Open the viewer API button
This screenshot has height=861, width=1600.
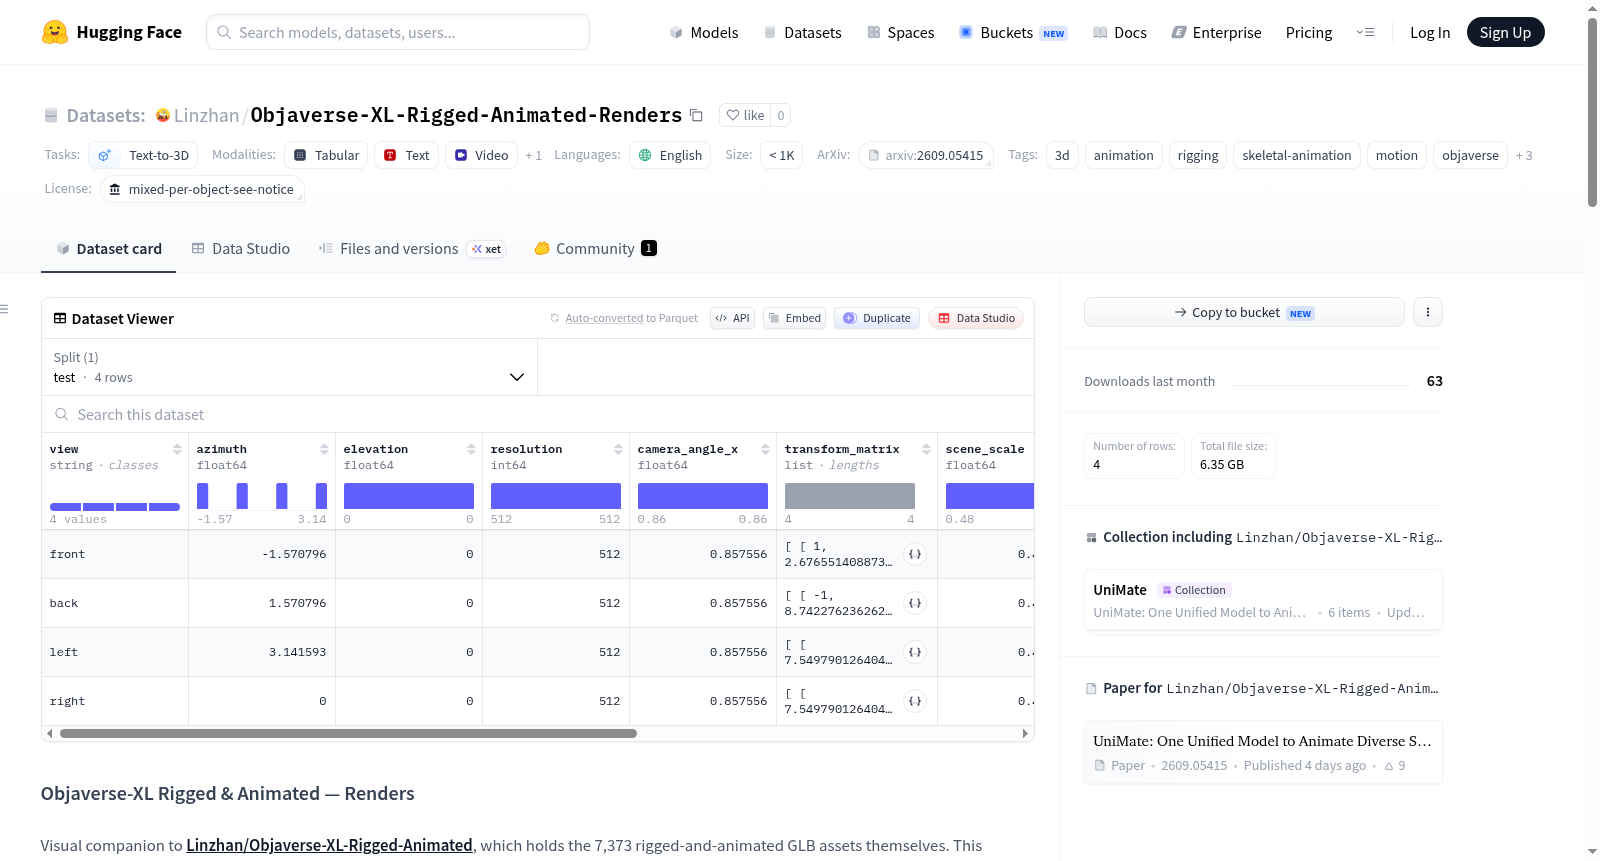coord(732,318)
